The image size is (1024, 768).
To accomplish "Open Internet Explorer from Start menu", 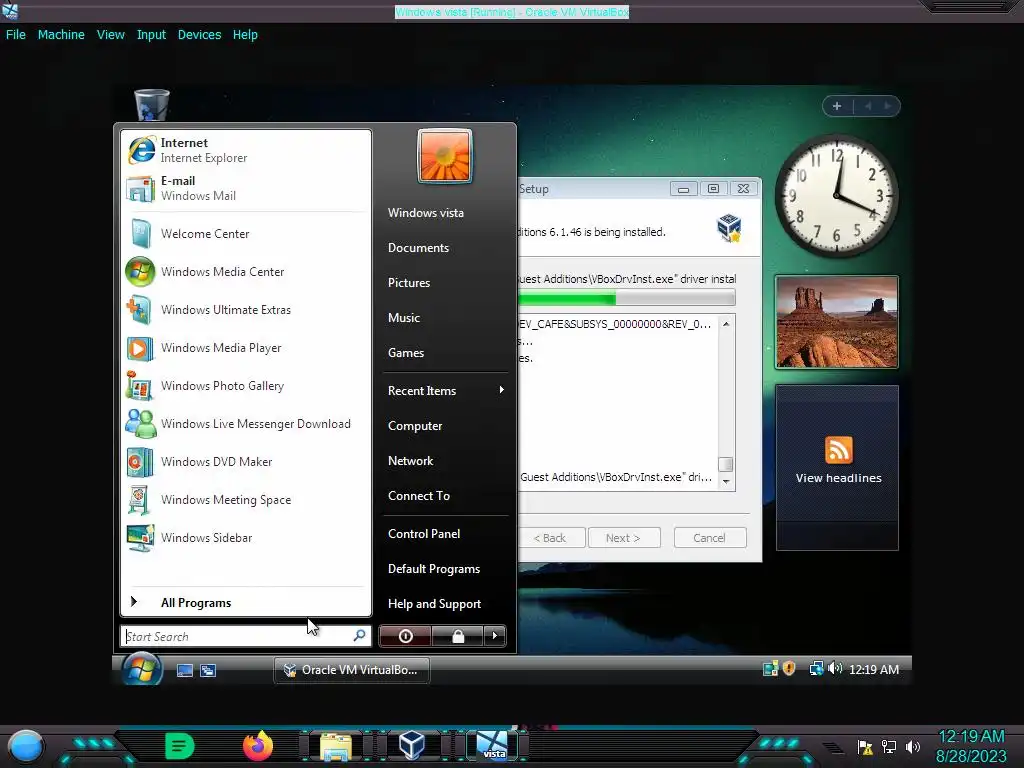I will coord(245,150).
